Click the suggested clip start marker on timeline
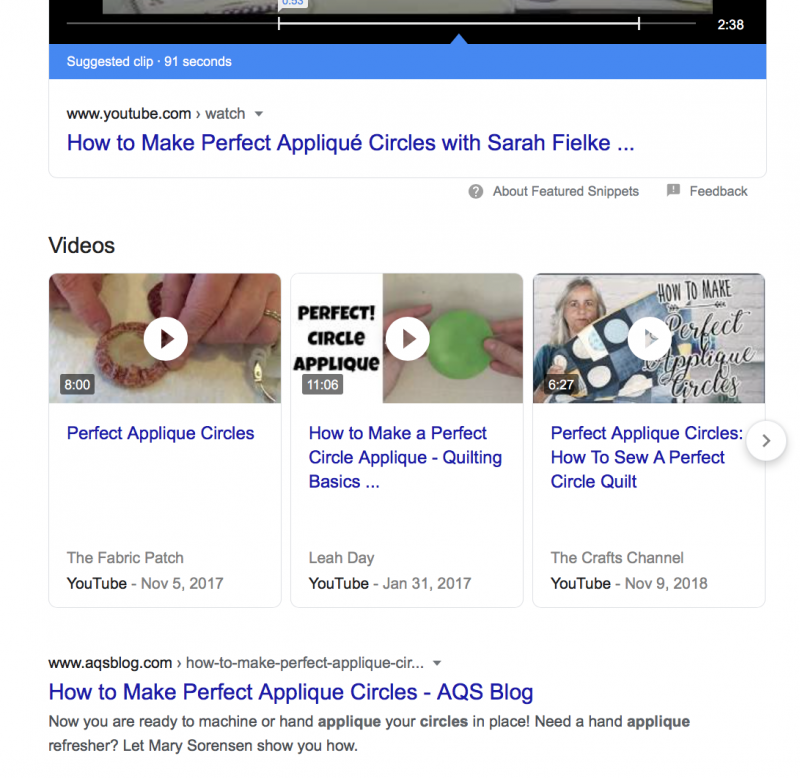This screenshot has height=778, width=800. 279,22
